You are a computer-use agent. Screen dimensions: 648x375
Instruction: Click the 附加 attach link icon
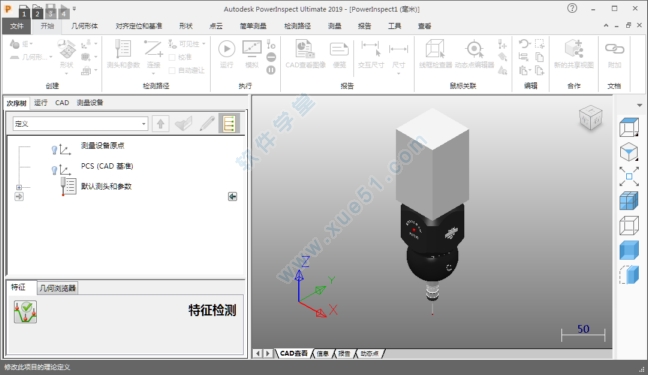(614, 49)
